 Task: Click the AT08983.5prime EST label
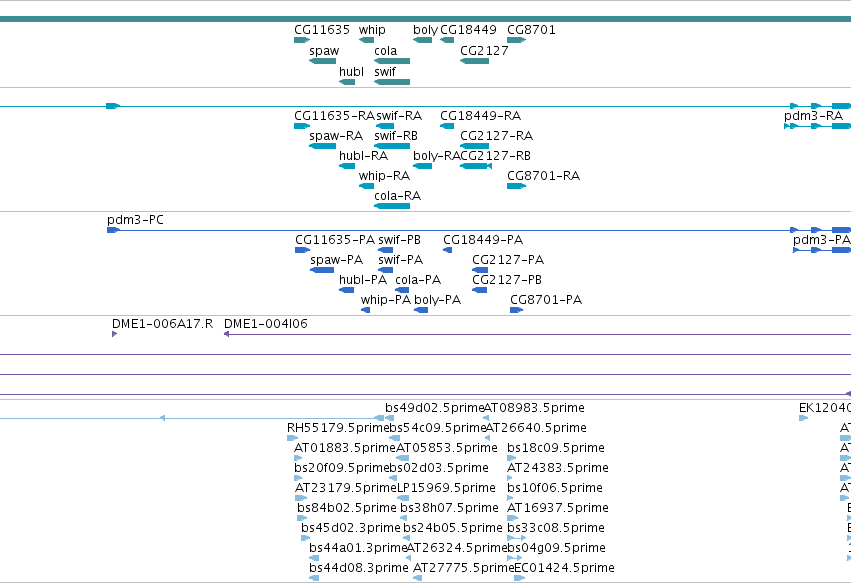[534, 408]
